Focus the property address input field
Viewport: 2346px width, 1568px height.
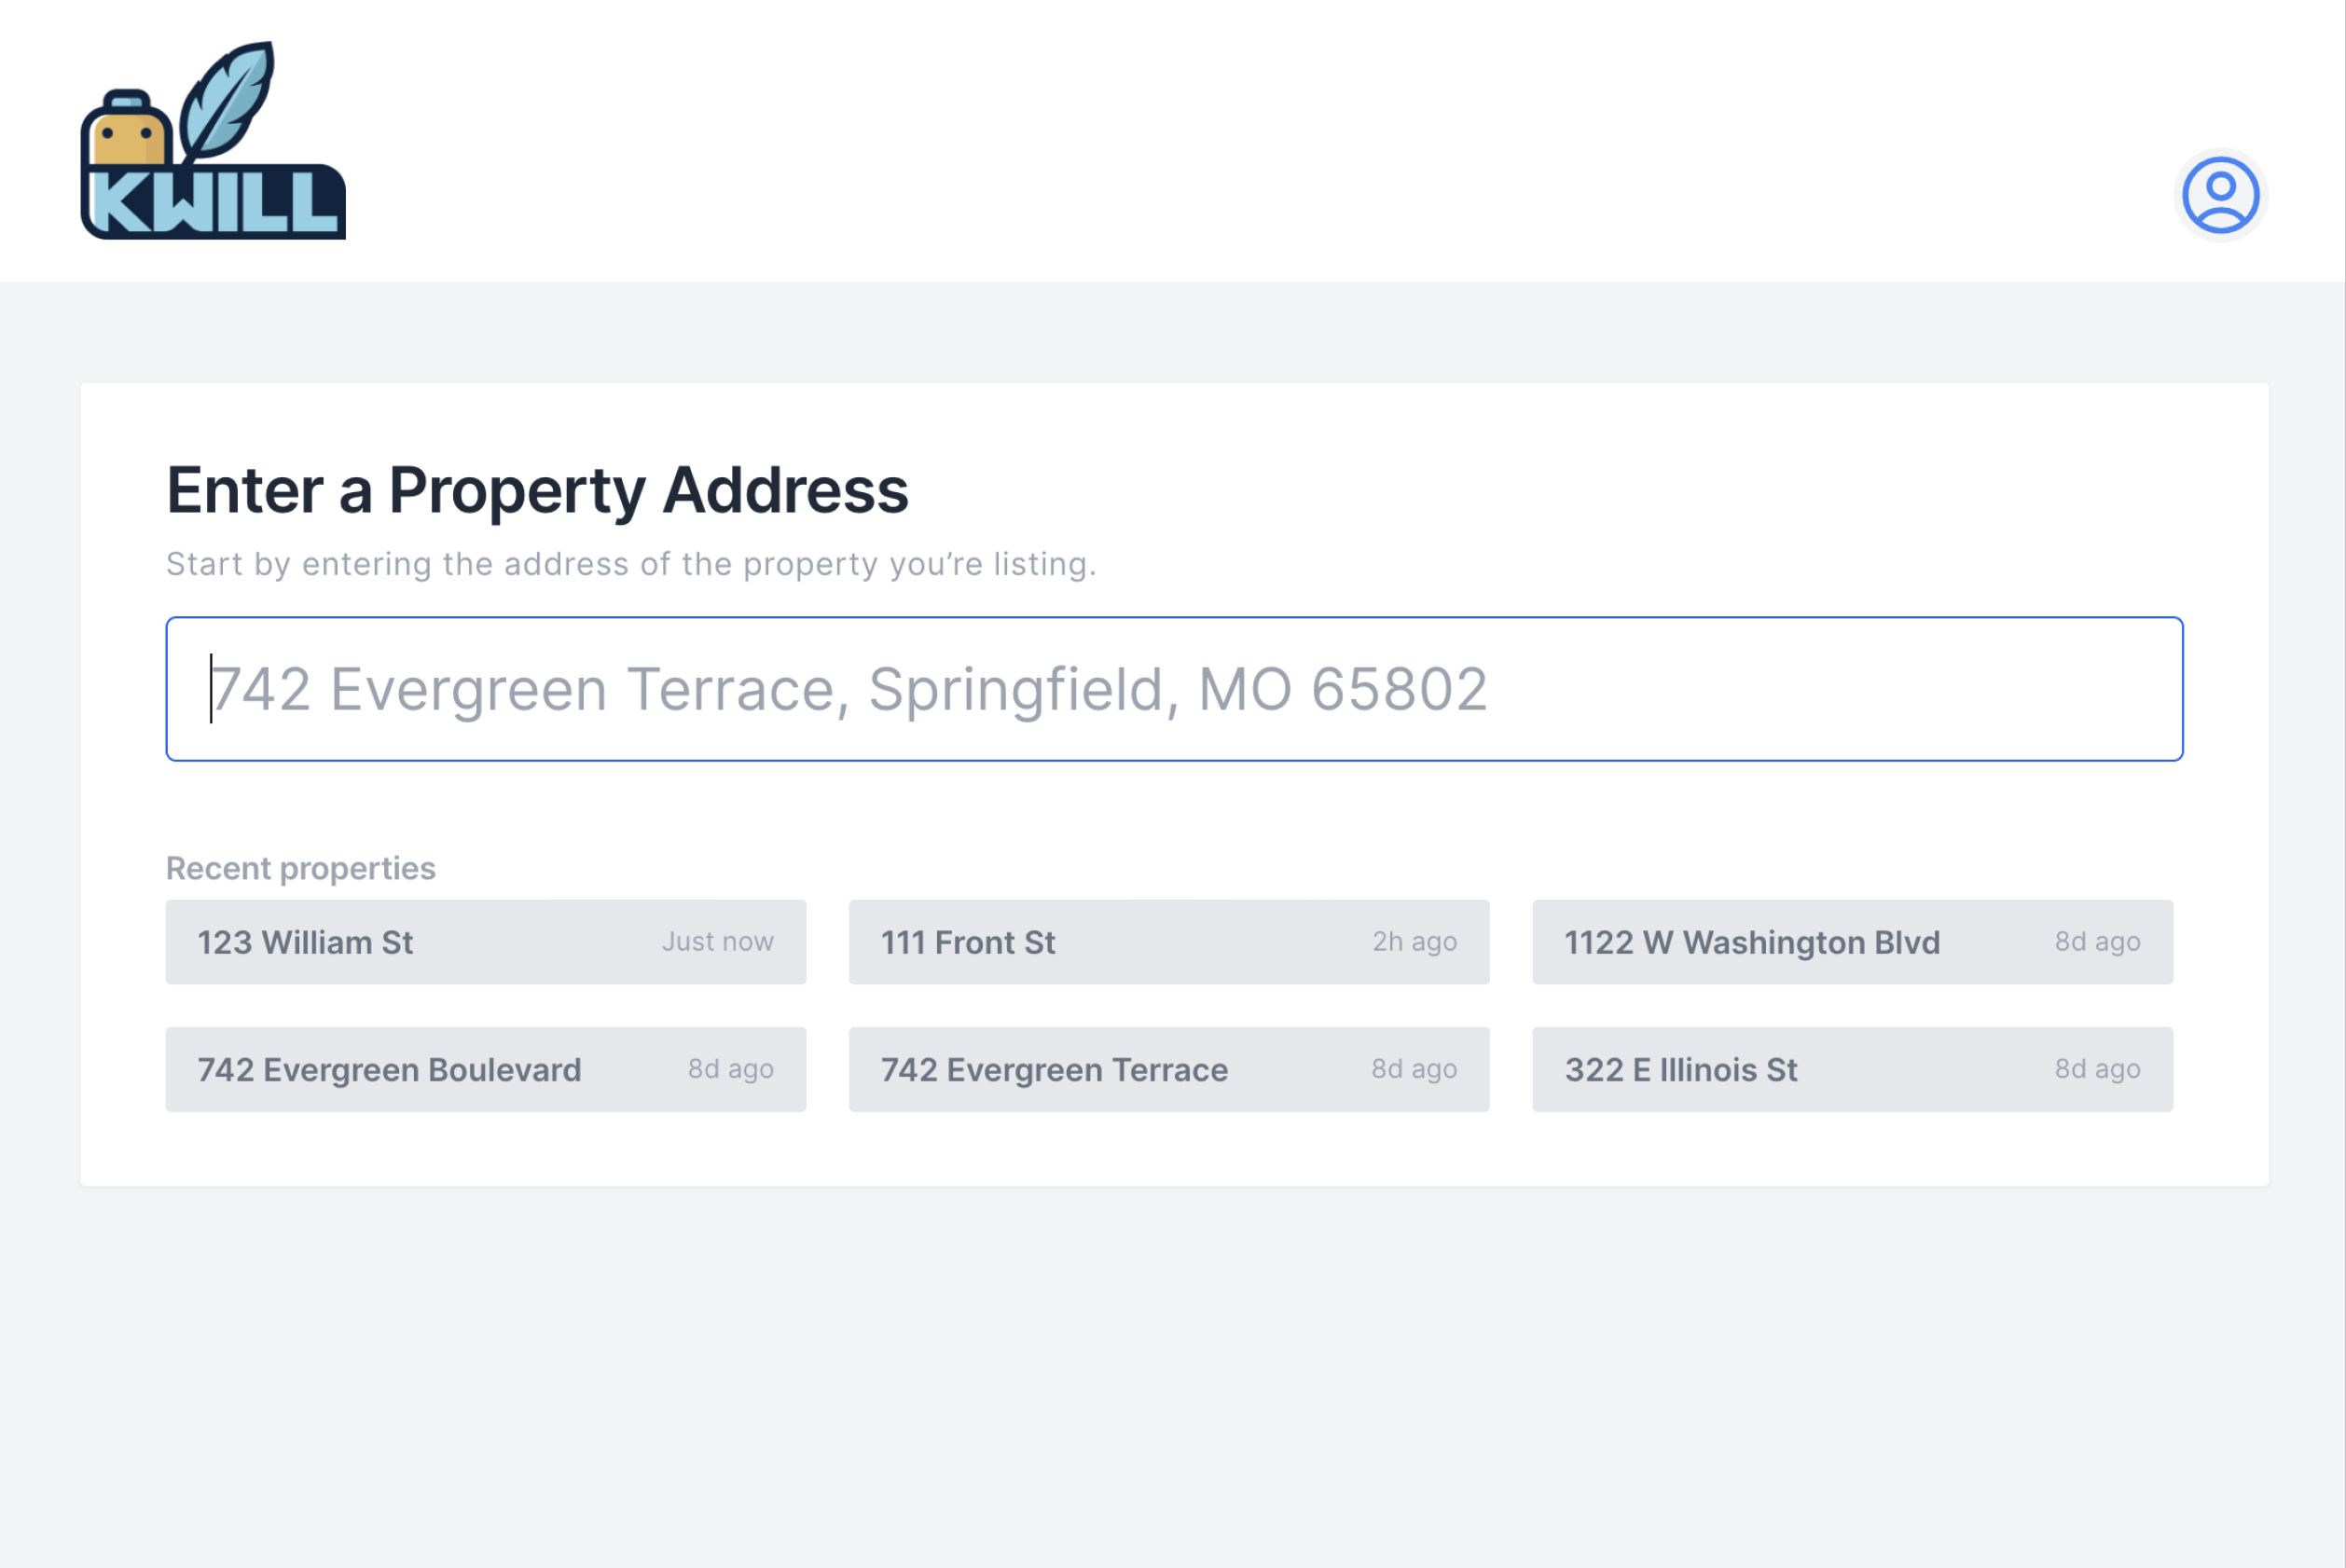[1174, 689]
